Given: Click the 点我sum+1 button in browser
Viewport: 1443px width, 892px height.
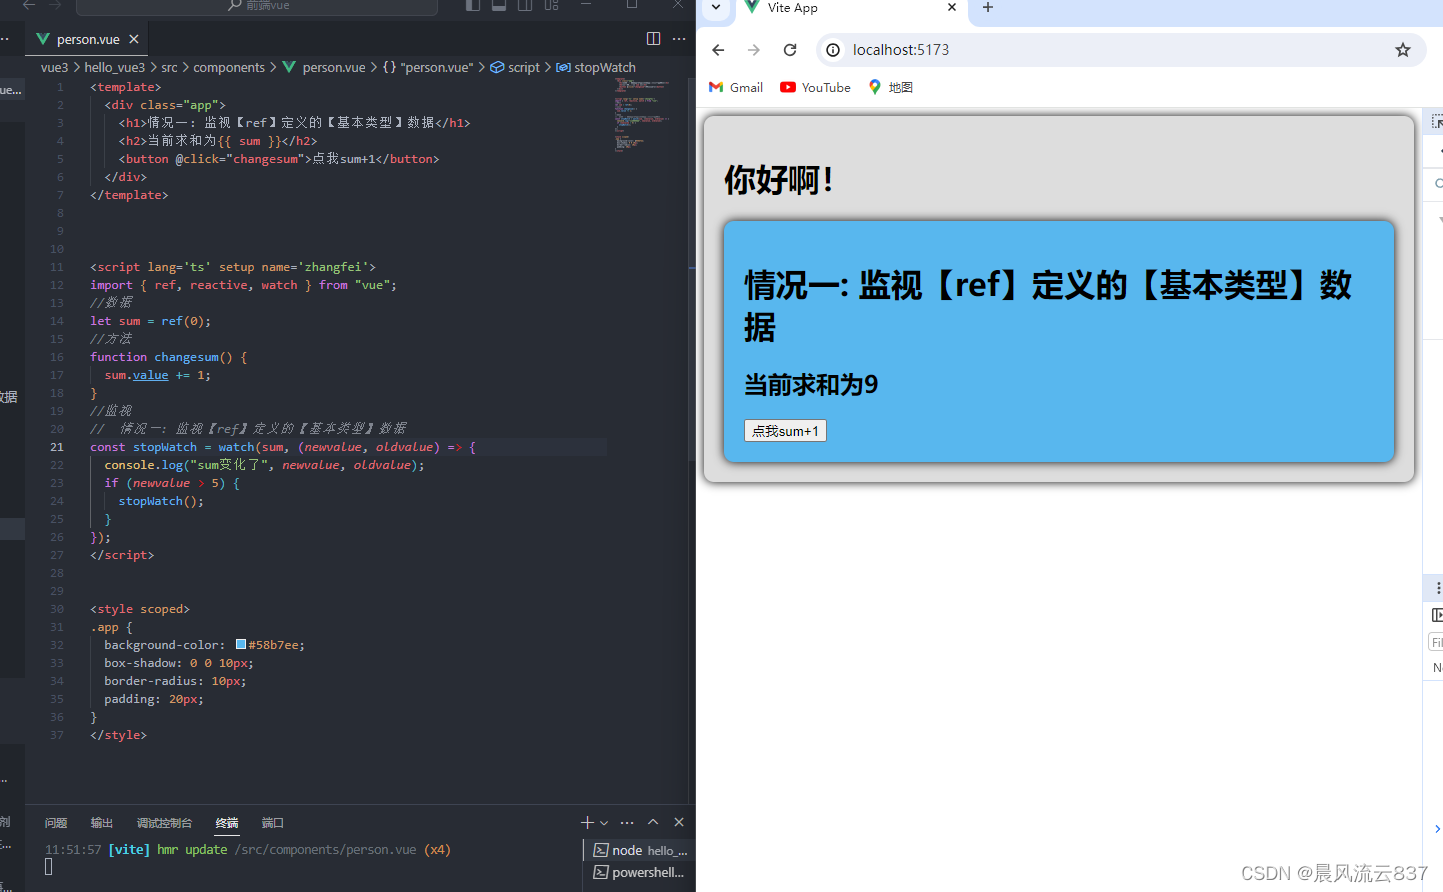Looking at the screenshot, I should (785, 431).
